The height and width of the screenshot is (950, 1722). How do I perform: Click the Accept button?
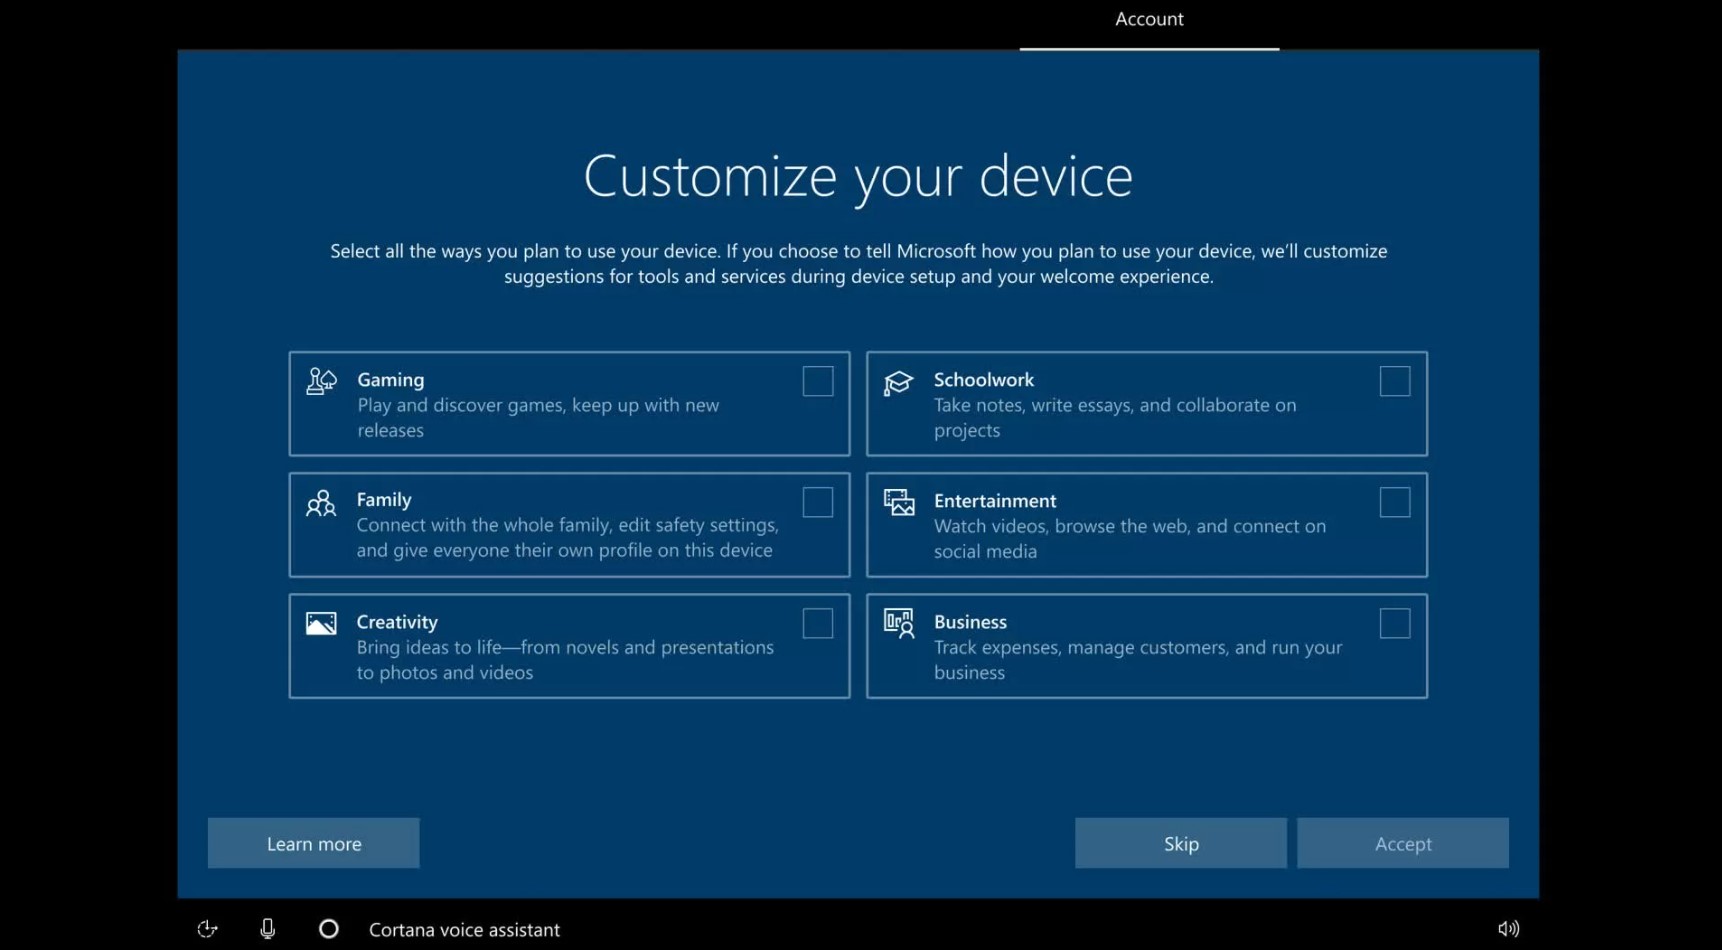1403,843
